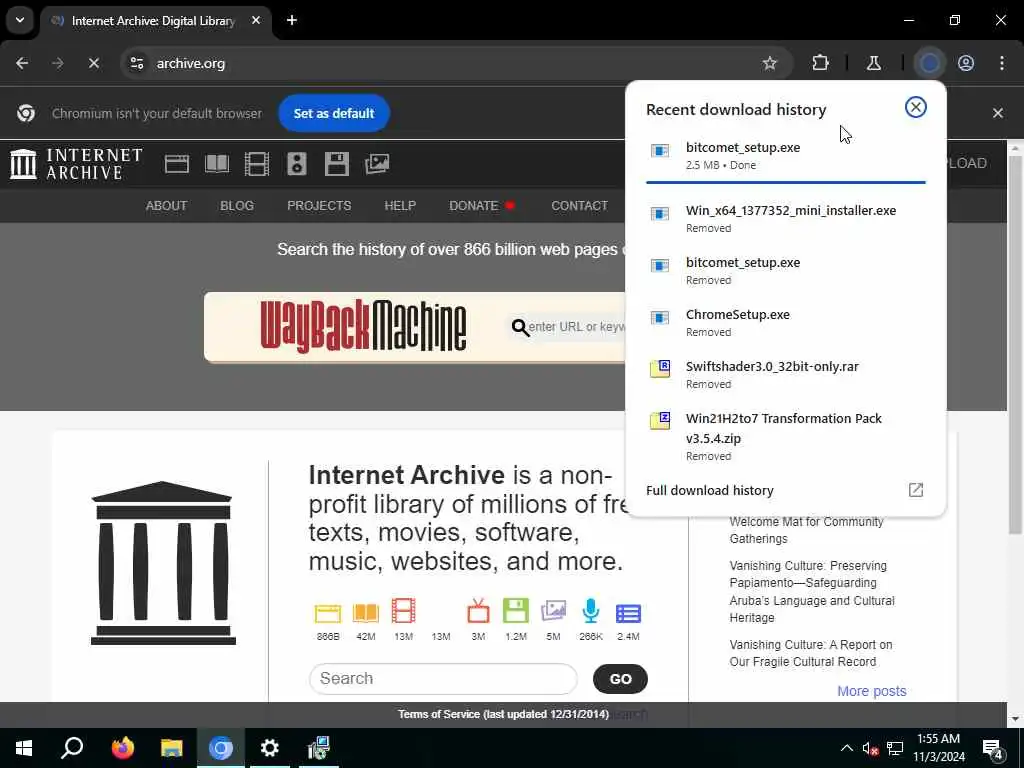
Task: Click the green software 1.2M floppy icon
Action: (x=516, y=611)
